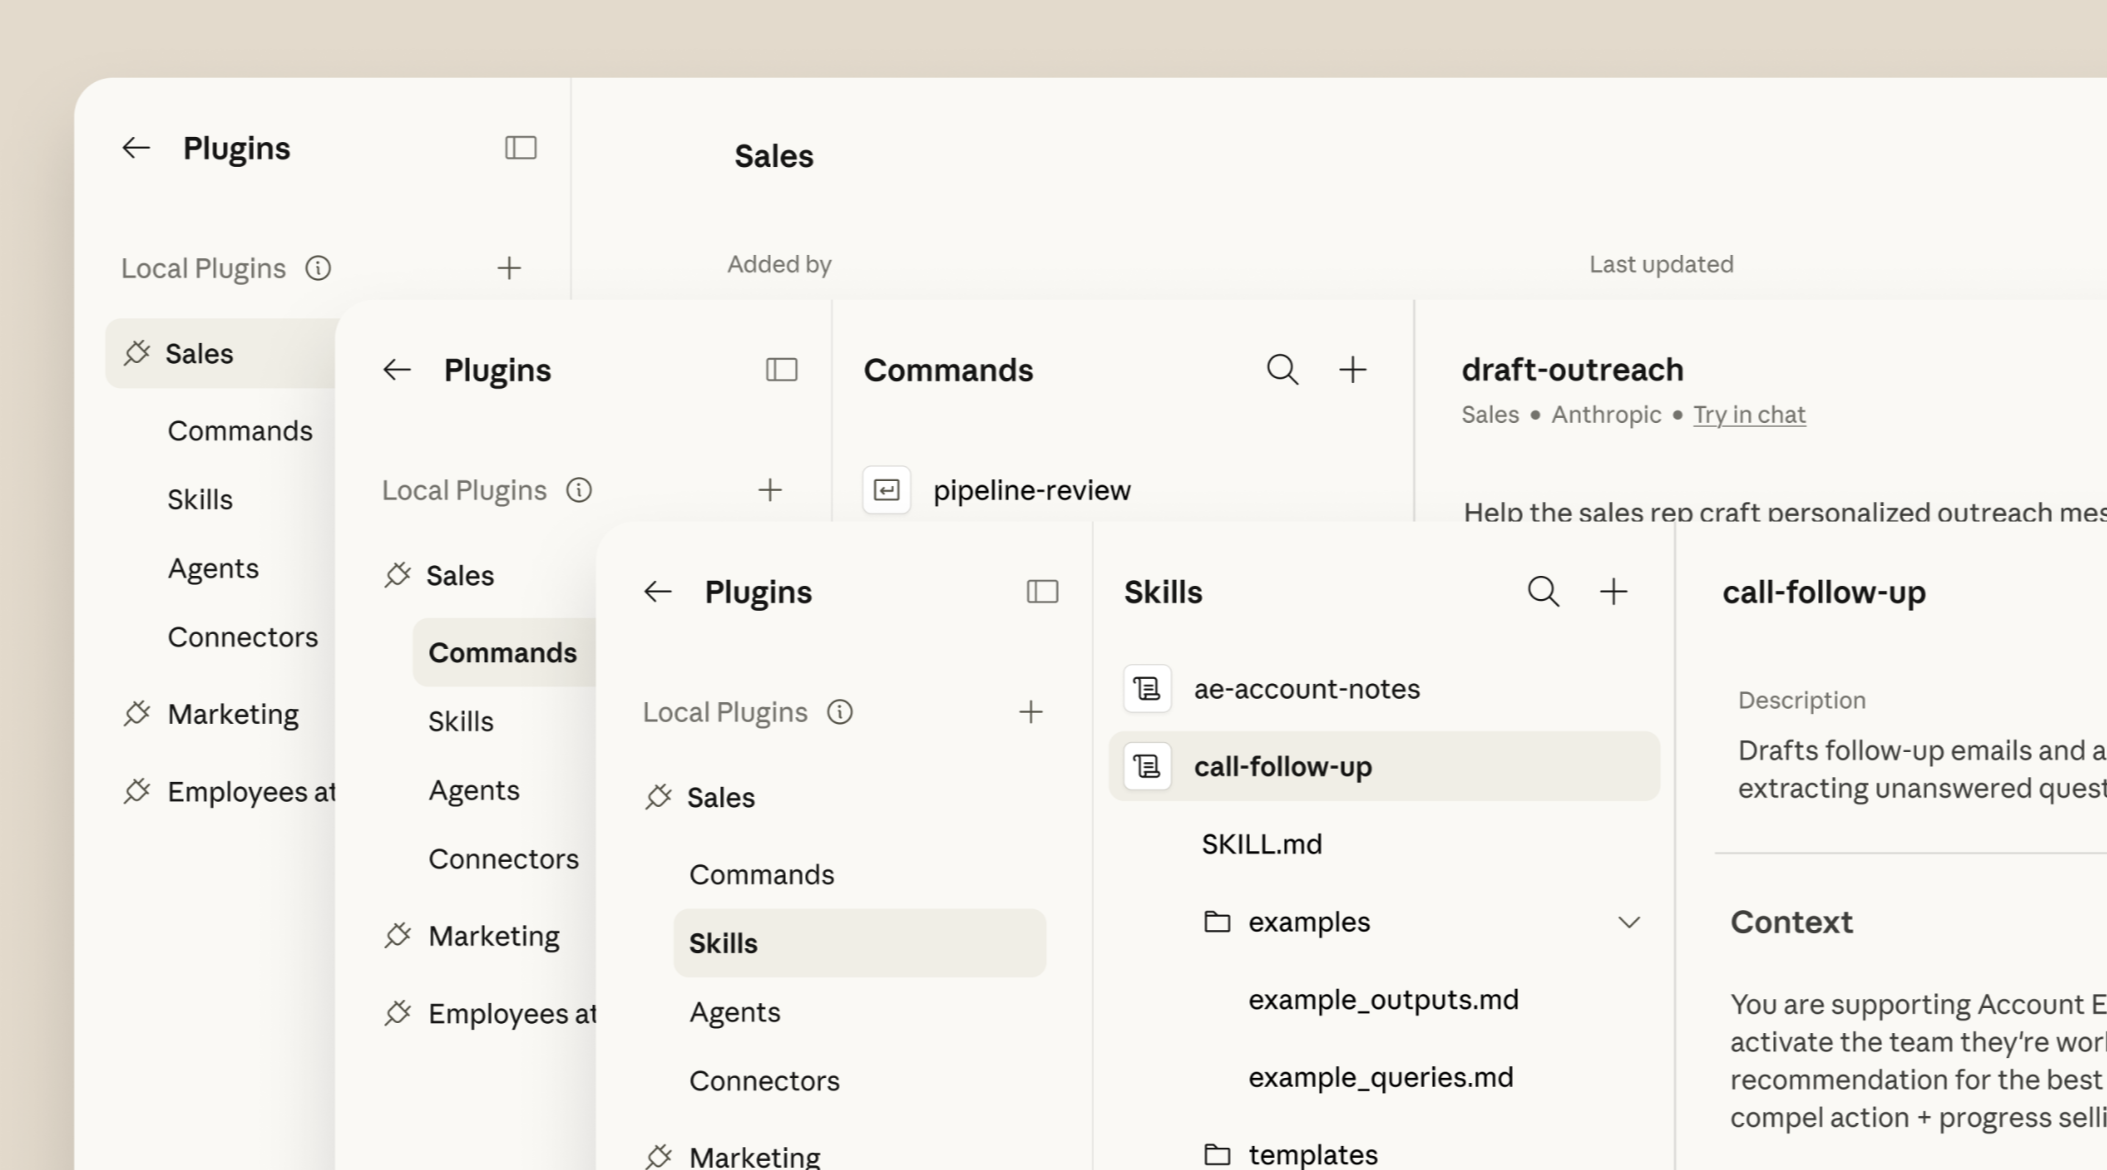This screenshot has width=2107, height=1170.
Task: Go back using arrow in rear Sales window
Action: click(136, 148)
